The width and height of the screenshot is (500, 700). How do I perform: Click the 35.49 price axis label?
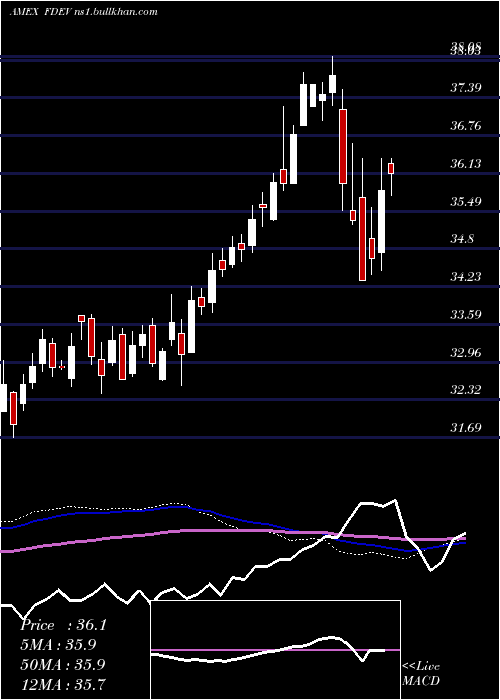pos(466,202)
